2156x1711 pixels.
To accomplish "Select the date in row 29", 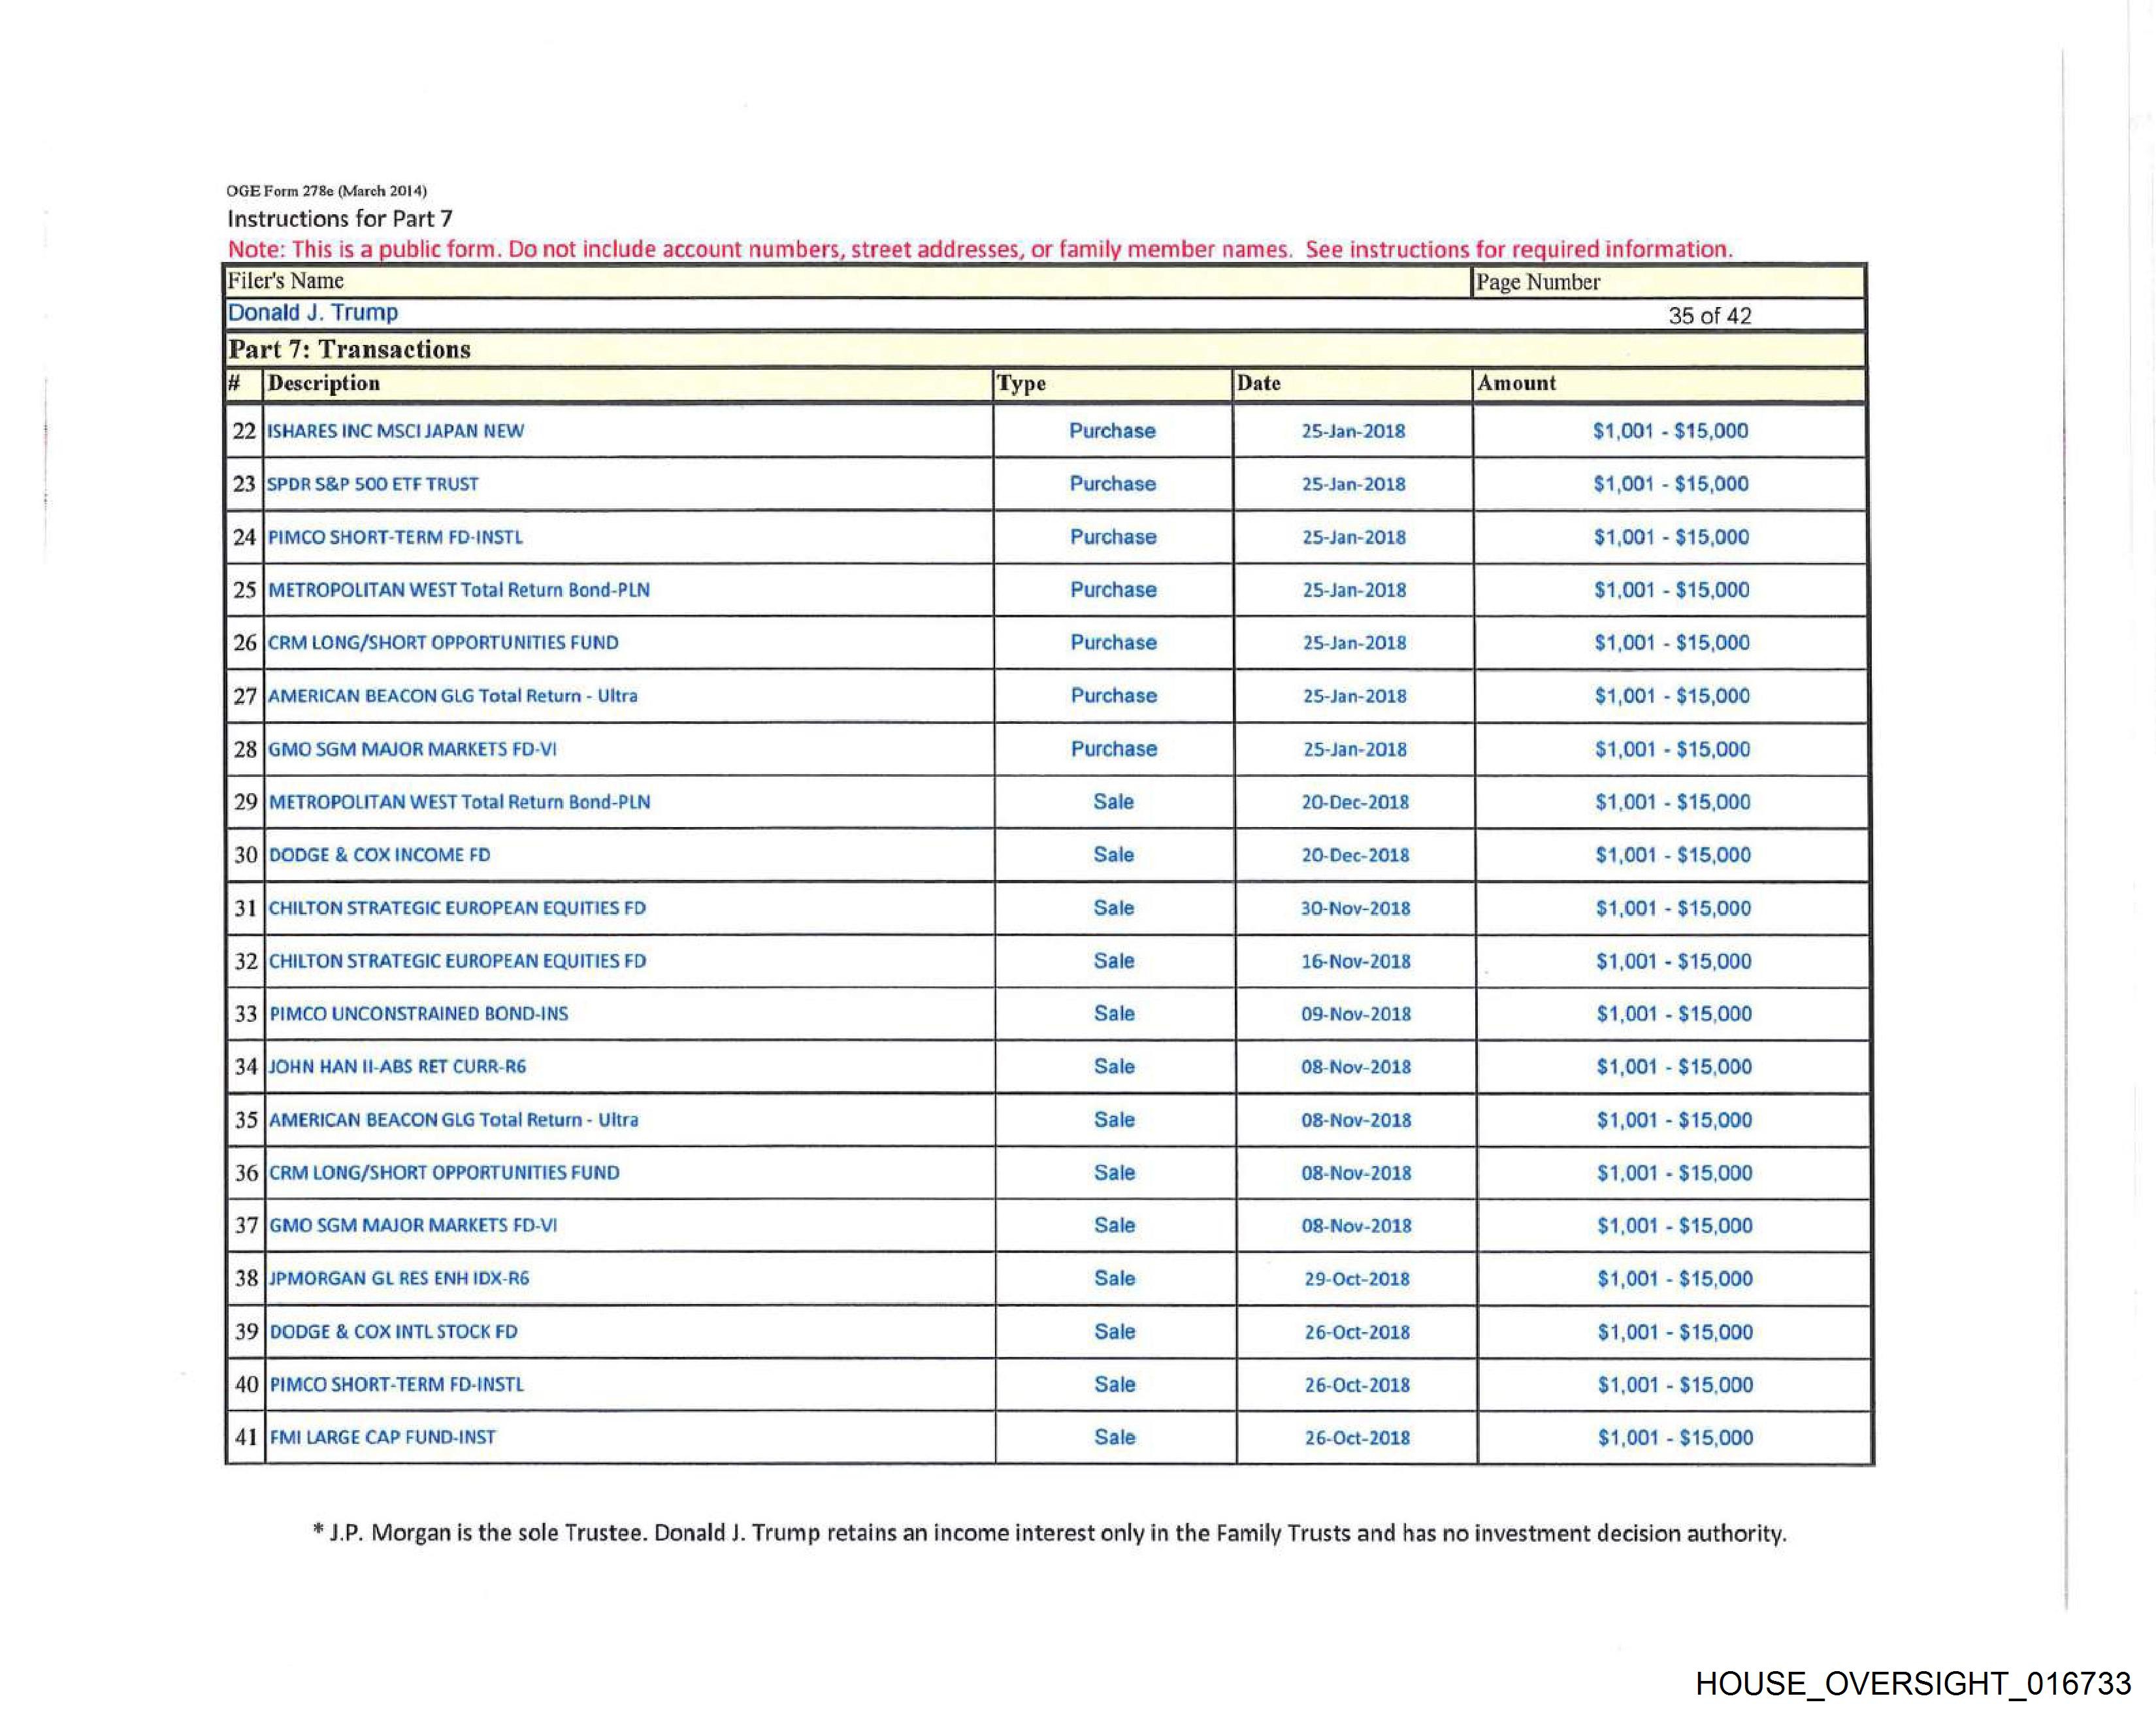I will point(1354,802).
